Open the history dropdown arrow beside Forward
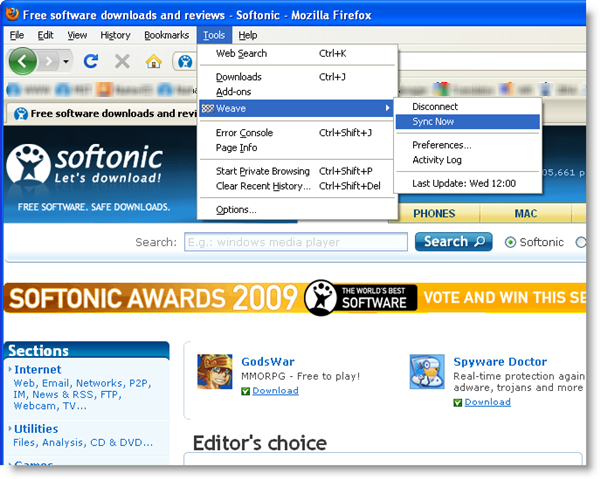 (x=66, y=61)
